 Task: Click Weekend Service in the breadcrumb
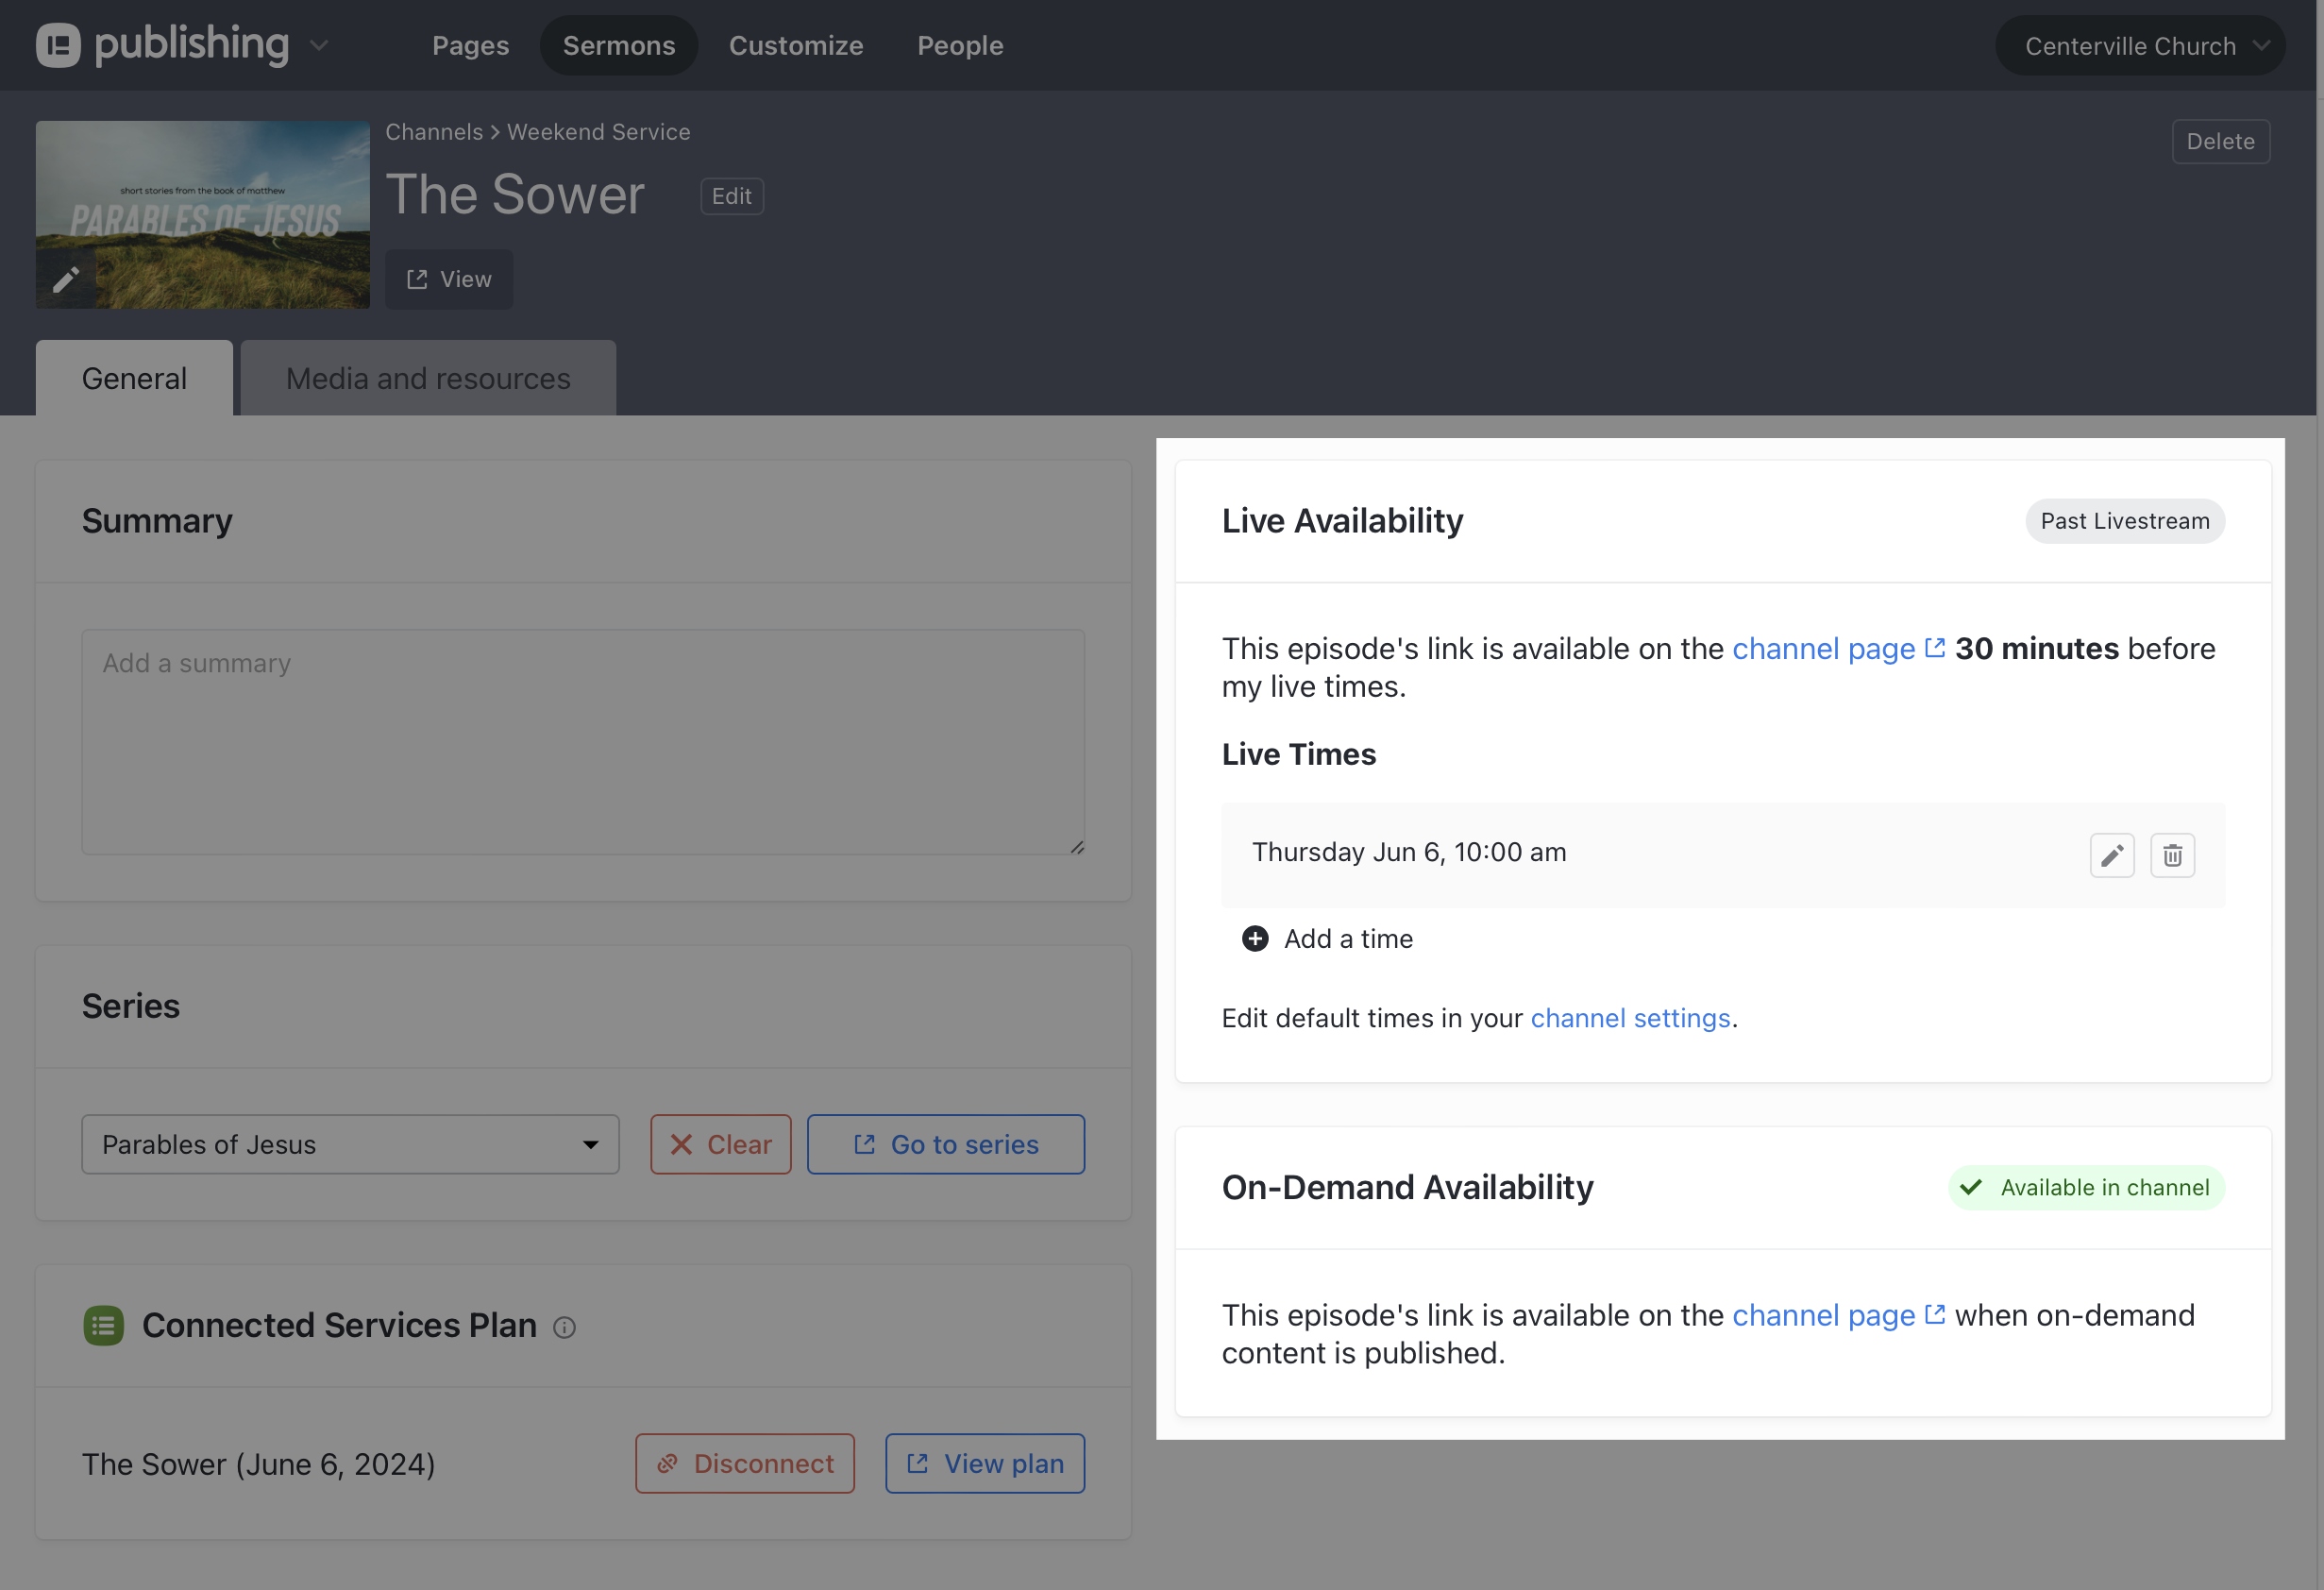tap(598, 132)
